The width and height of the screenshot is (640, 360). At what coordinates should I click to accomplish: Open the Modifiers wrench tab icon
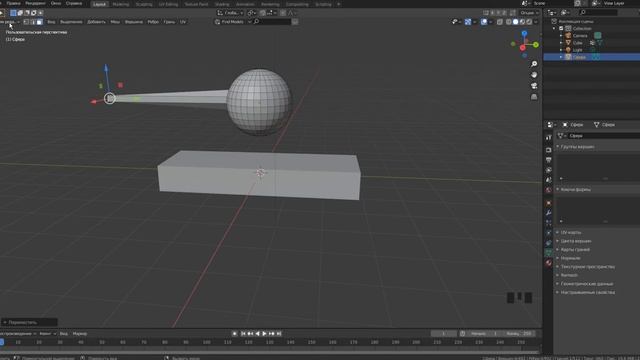tap(549, 213)
